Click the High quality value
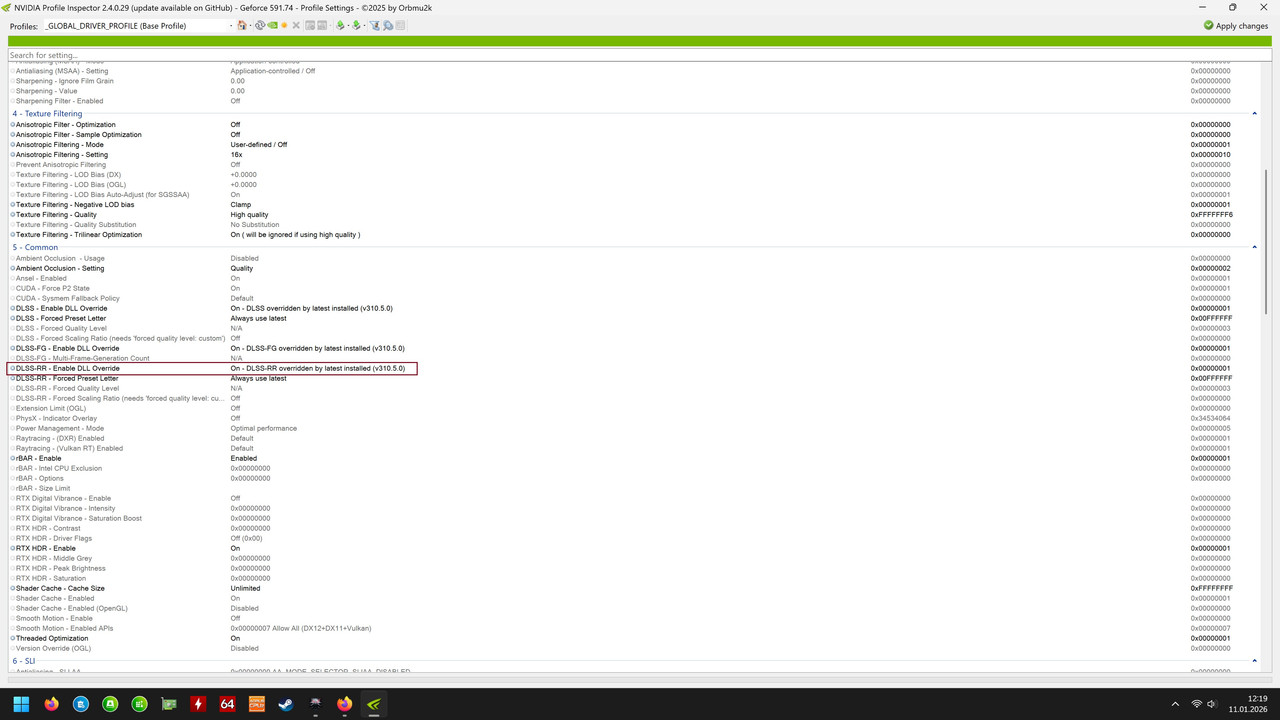The image size is (1280, 720). (x=249, y=215)
